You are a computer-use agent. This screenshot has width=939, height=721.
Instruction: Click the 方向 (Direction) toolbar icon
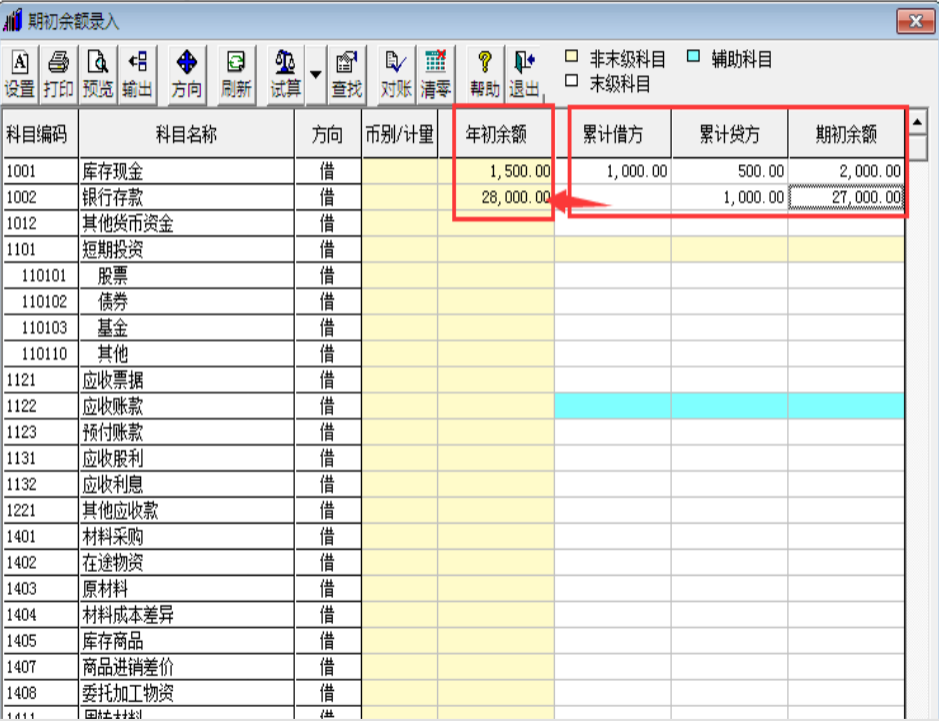(186, 75)
